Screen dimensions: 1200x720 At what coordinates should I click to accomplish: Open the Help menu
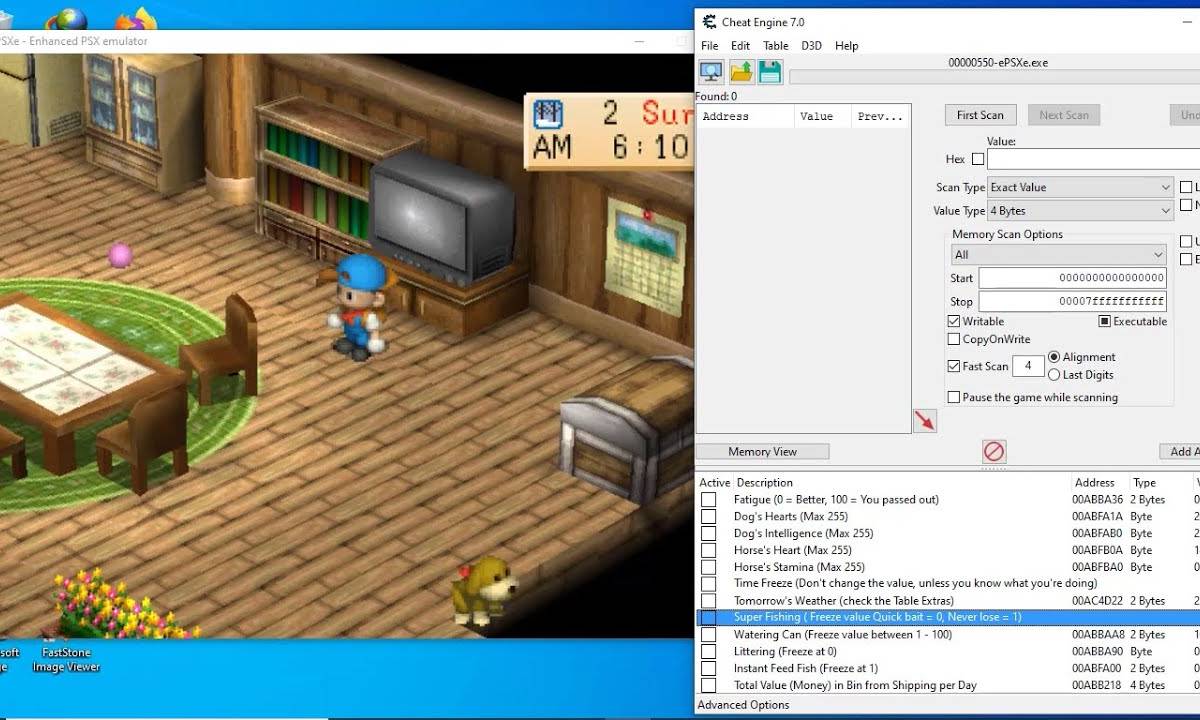pyautogui.click(x=847, y=46)
